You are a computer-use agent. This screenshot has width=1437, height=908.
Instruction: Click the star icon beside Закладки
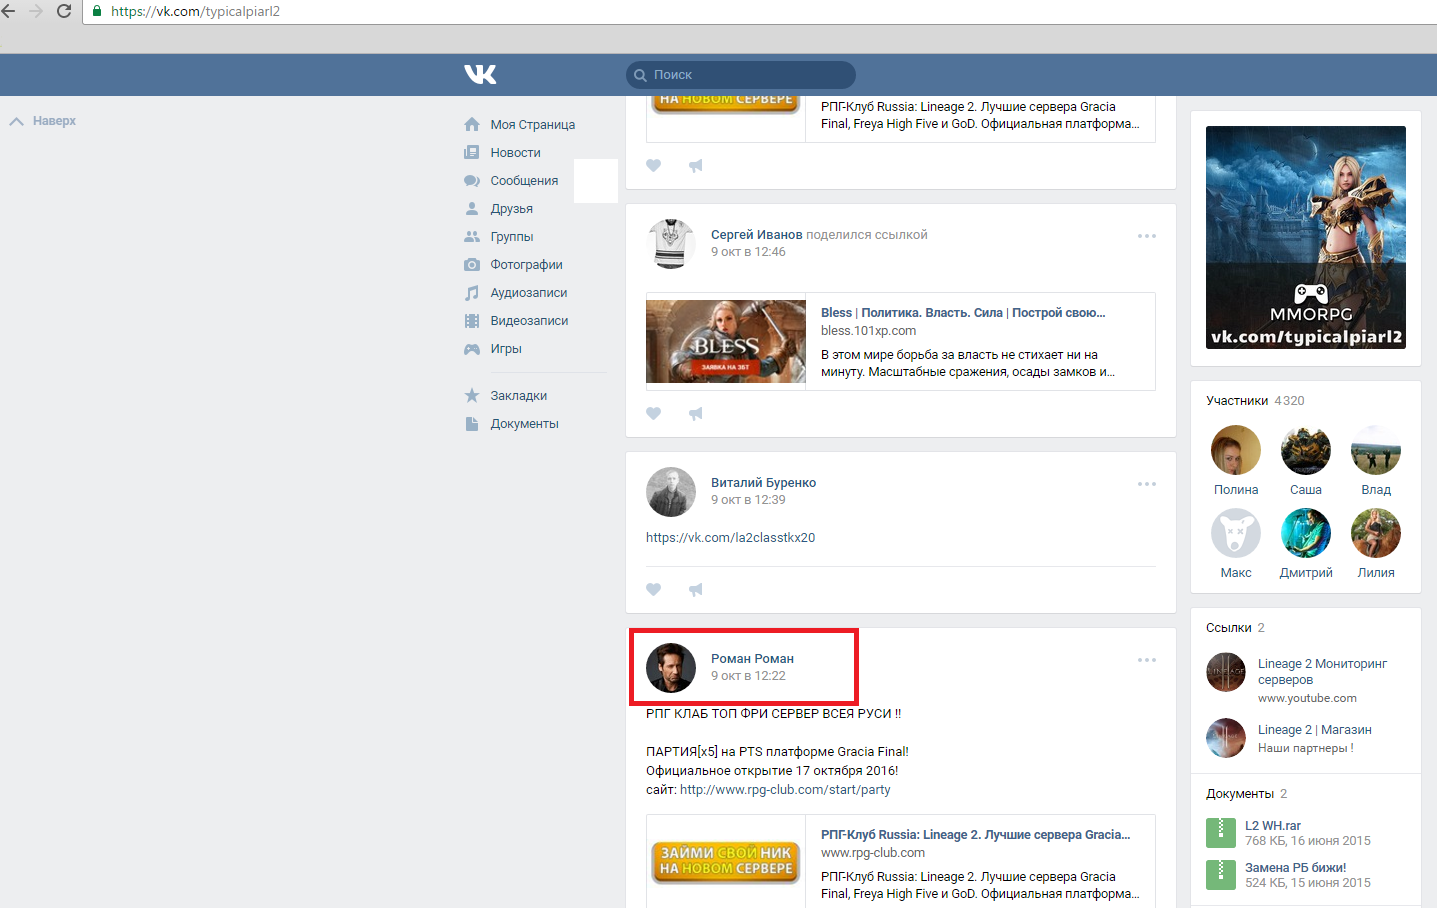coord(472,396)
